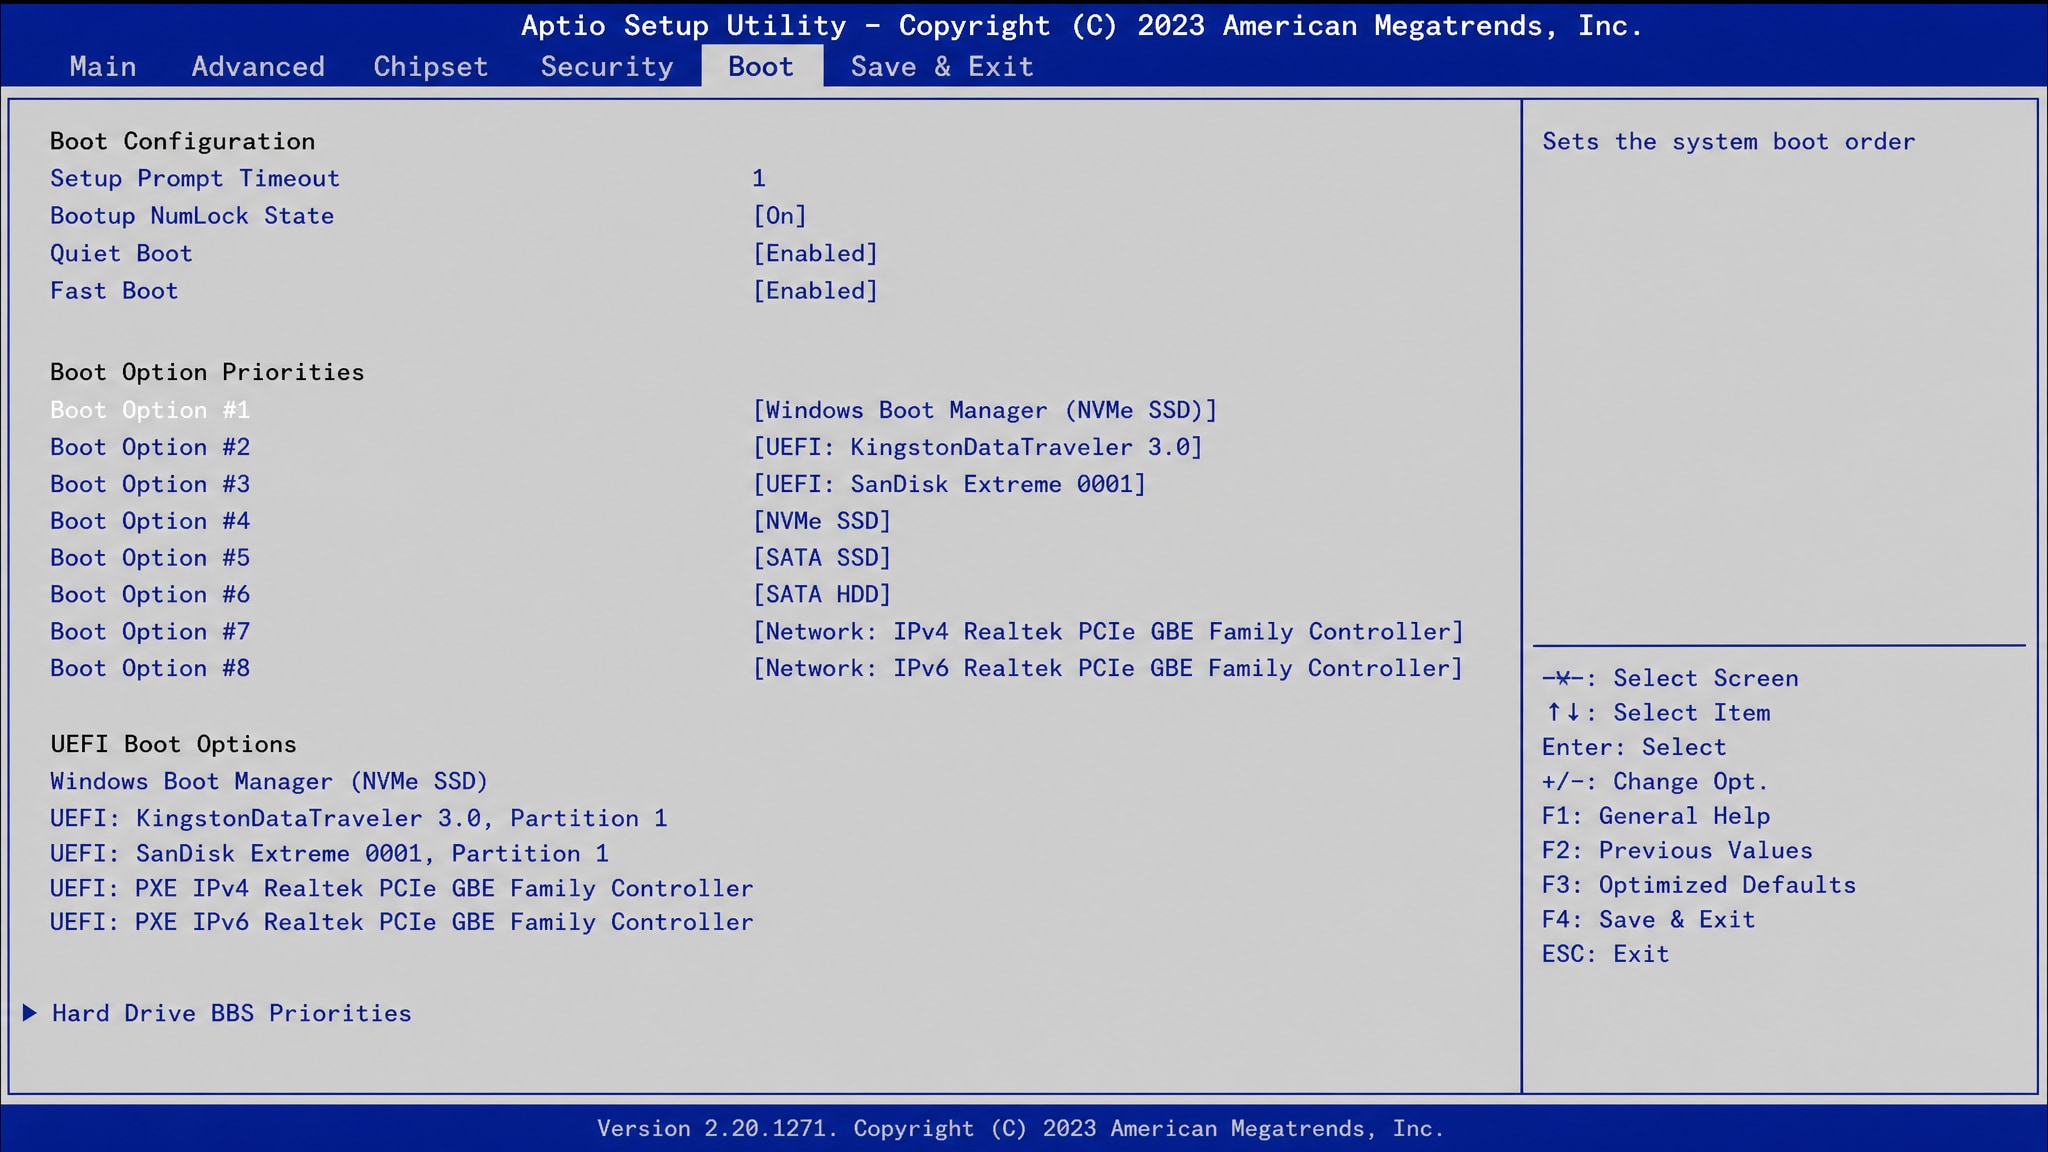Go to the Security tab
Screen dimensions: 2048x1152
coord(607,66)
